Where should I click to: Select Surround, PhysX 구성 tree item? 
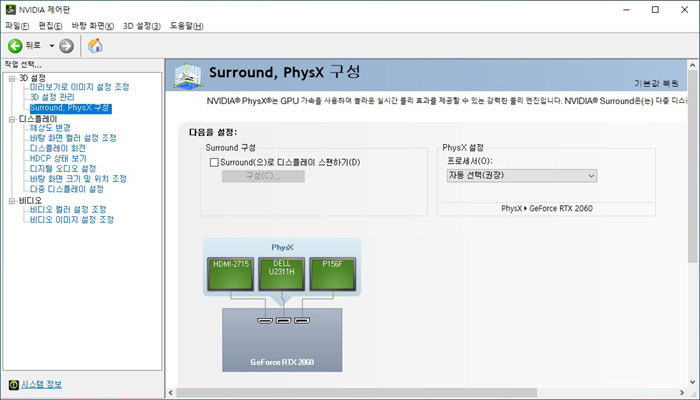70,108
